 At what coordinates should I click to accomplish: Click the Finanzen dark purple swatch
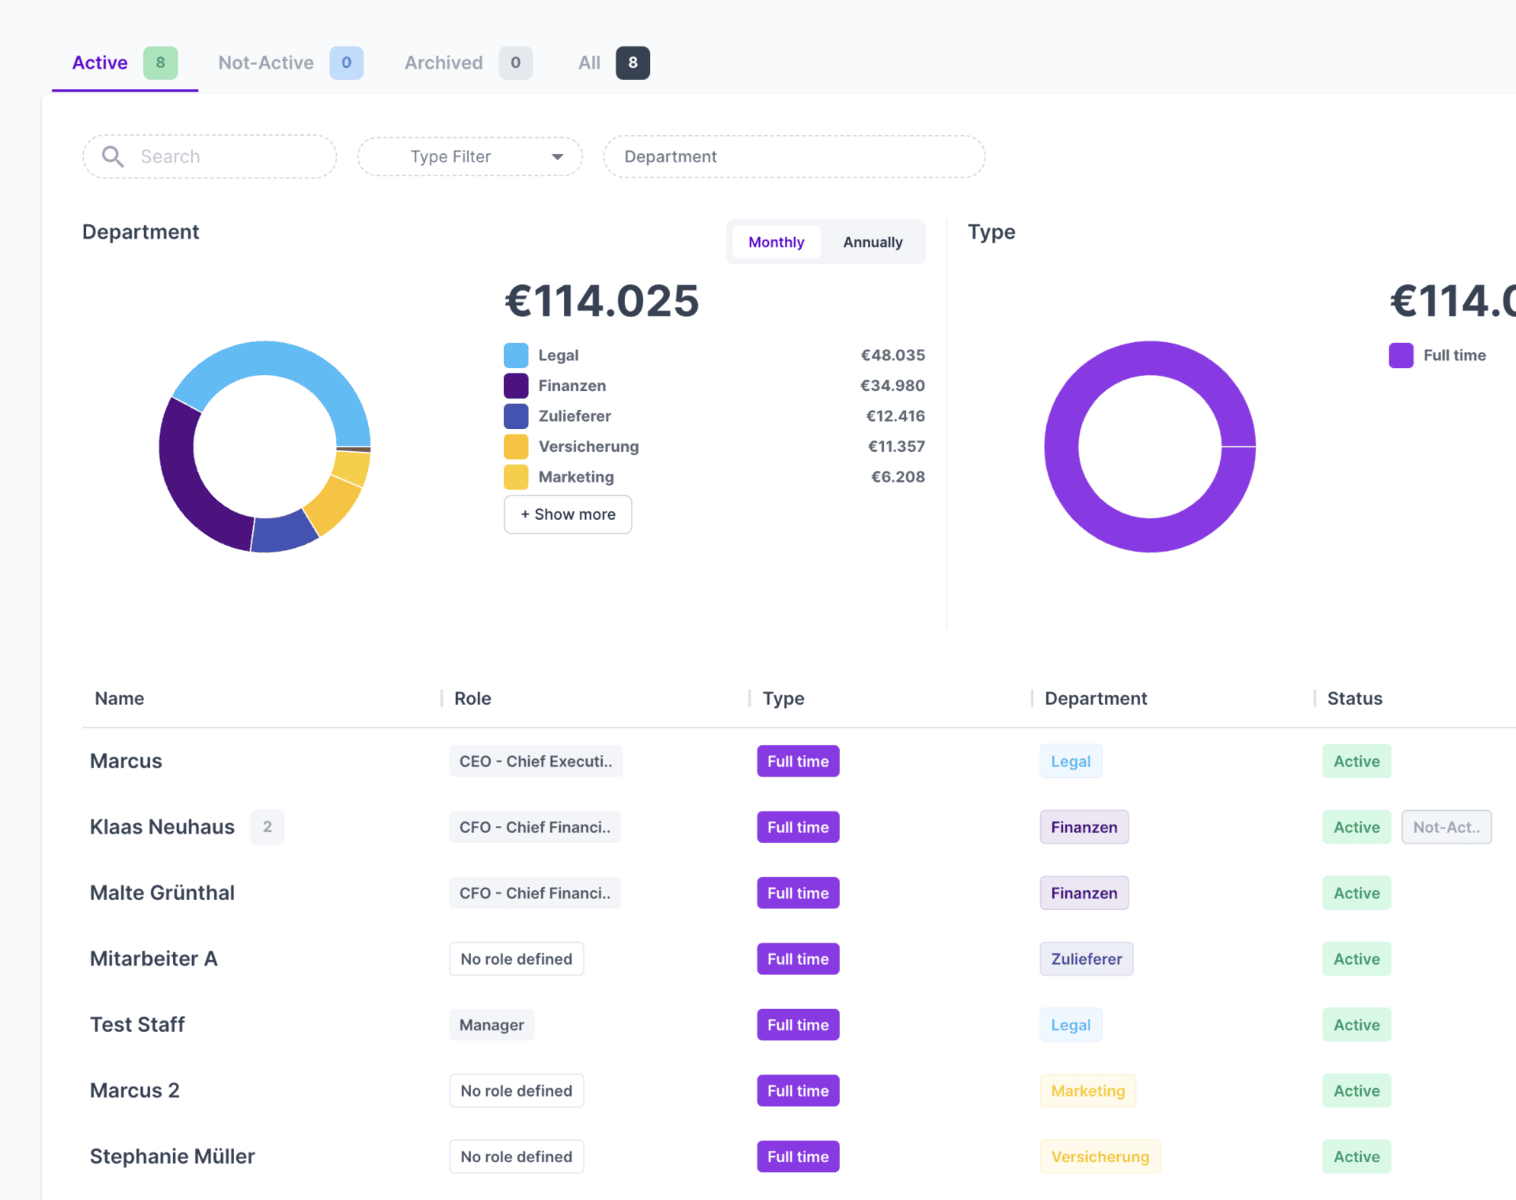point(516,386)
